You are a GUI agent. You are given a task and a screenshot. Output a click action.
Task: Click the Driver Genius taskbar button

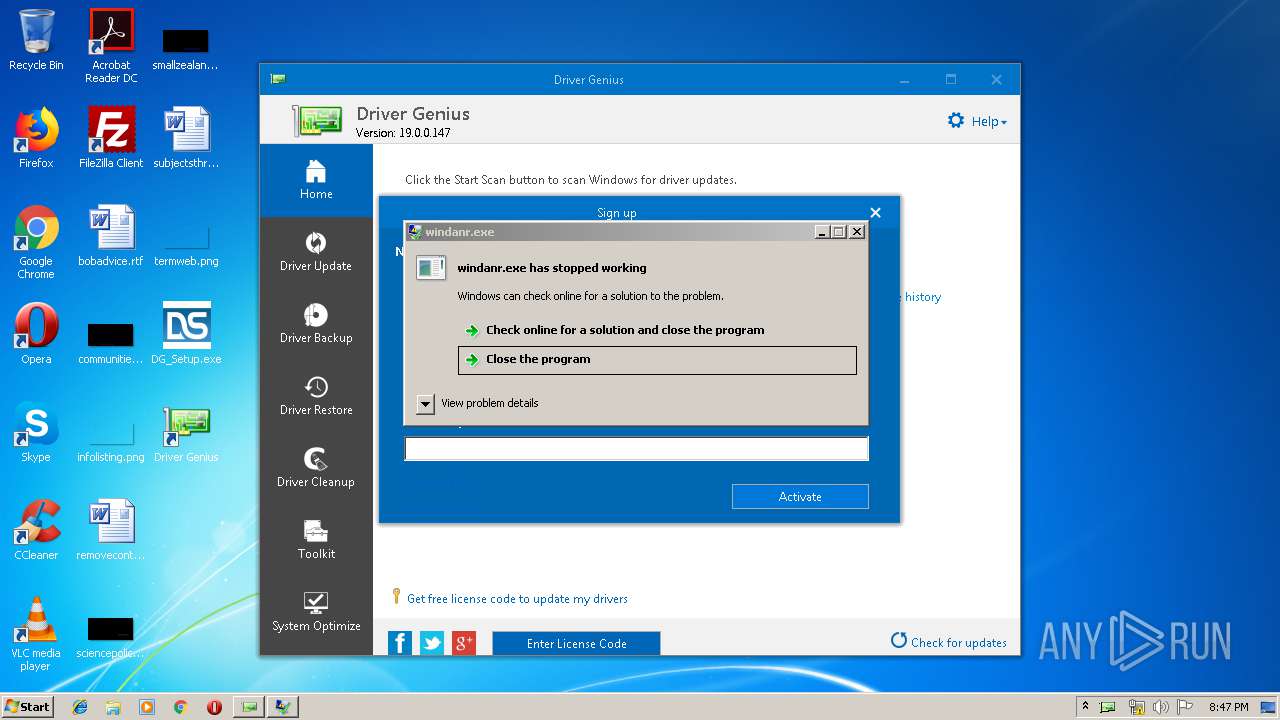coord(249,707)
